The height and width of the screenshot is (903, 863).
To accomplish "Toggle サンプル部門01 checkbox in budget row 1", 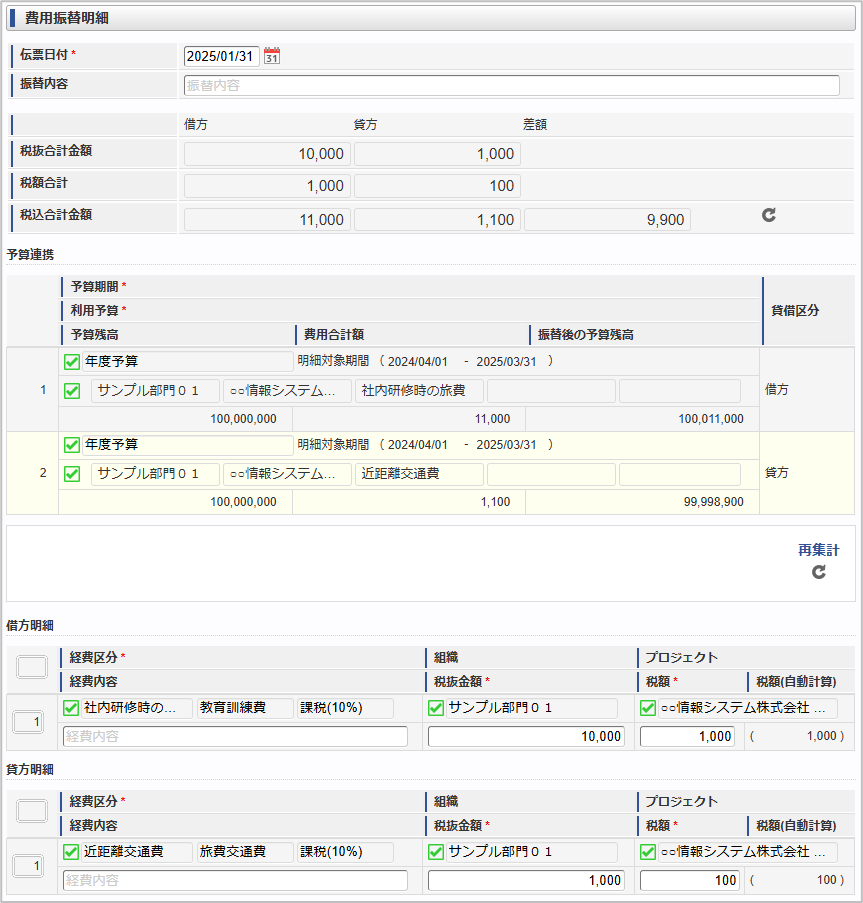I will [x=72, y=391].
